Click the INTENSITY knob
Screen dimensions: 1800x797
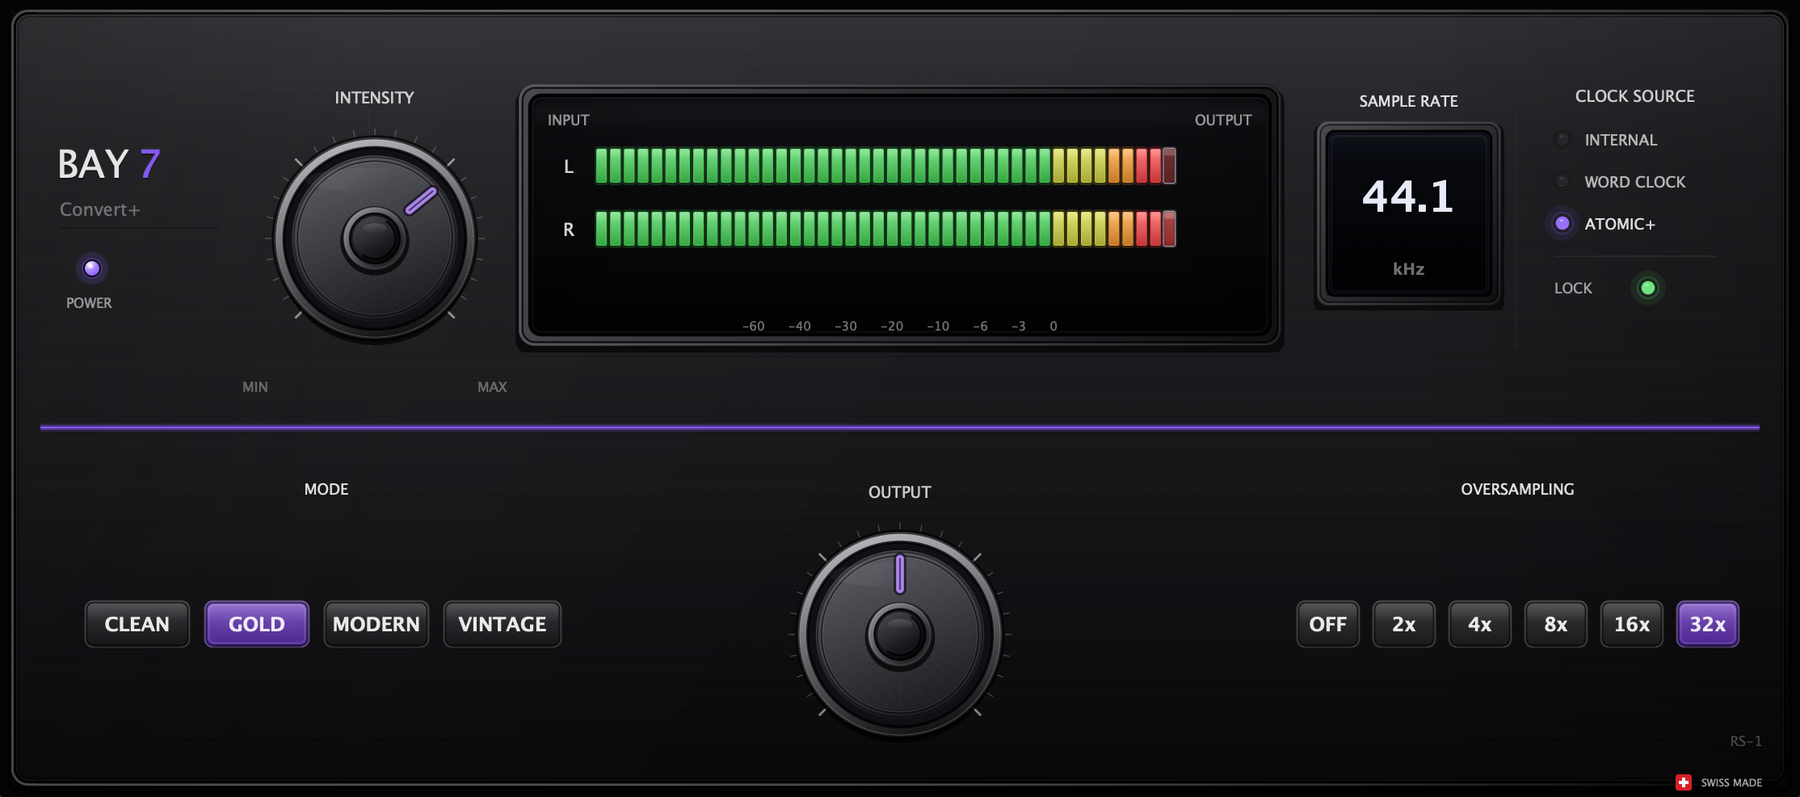(x=375, y=239)
